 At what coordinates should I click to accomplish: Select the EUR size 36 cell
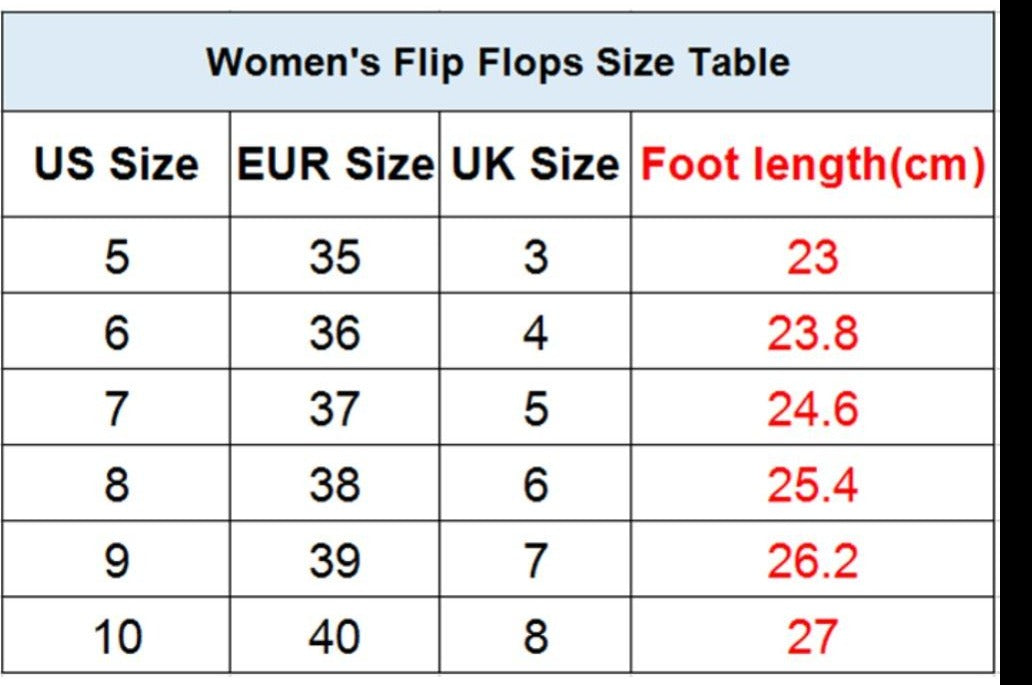tap(335, 333)
